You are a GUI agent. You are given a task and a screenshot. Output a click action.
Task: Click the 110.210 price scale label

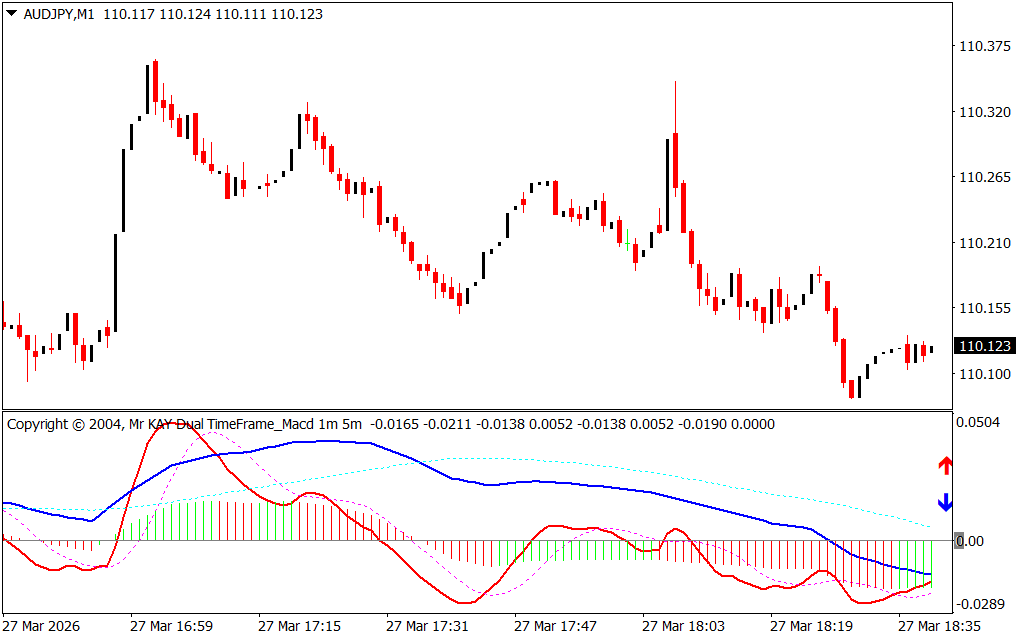(x=984, y=243)
